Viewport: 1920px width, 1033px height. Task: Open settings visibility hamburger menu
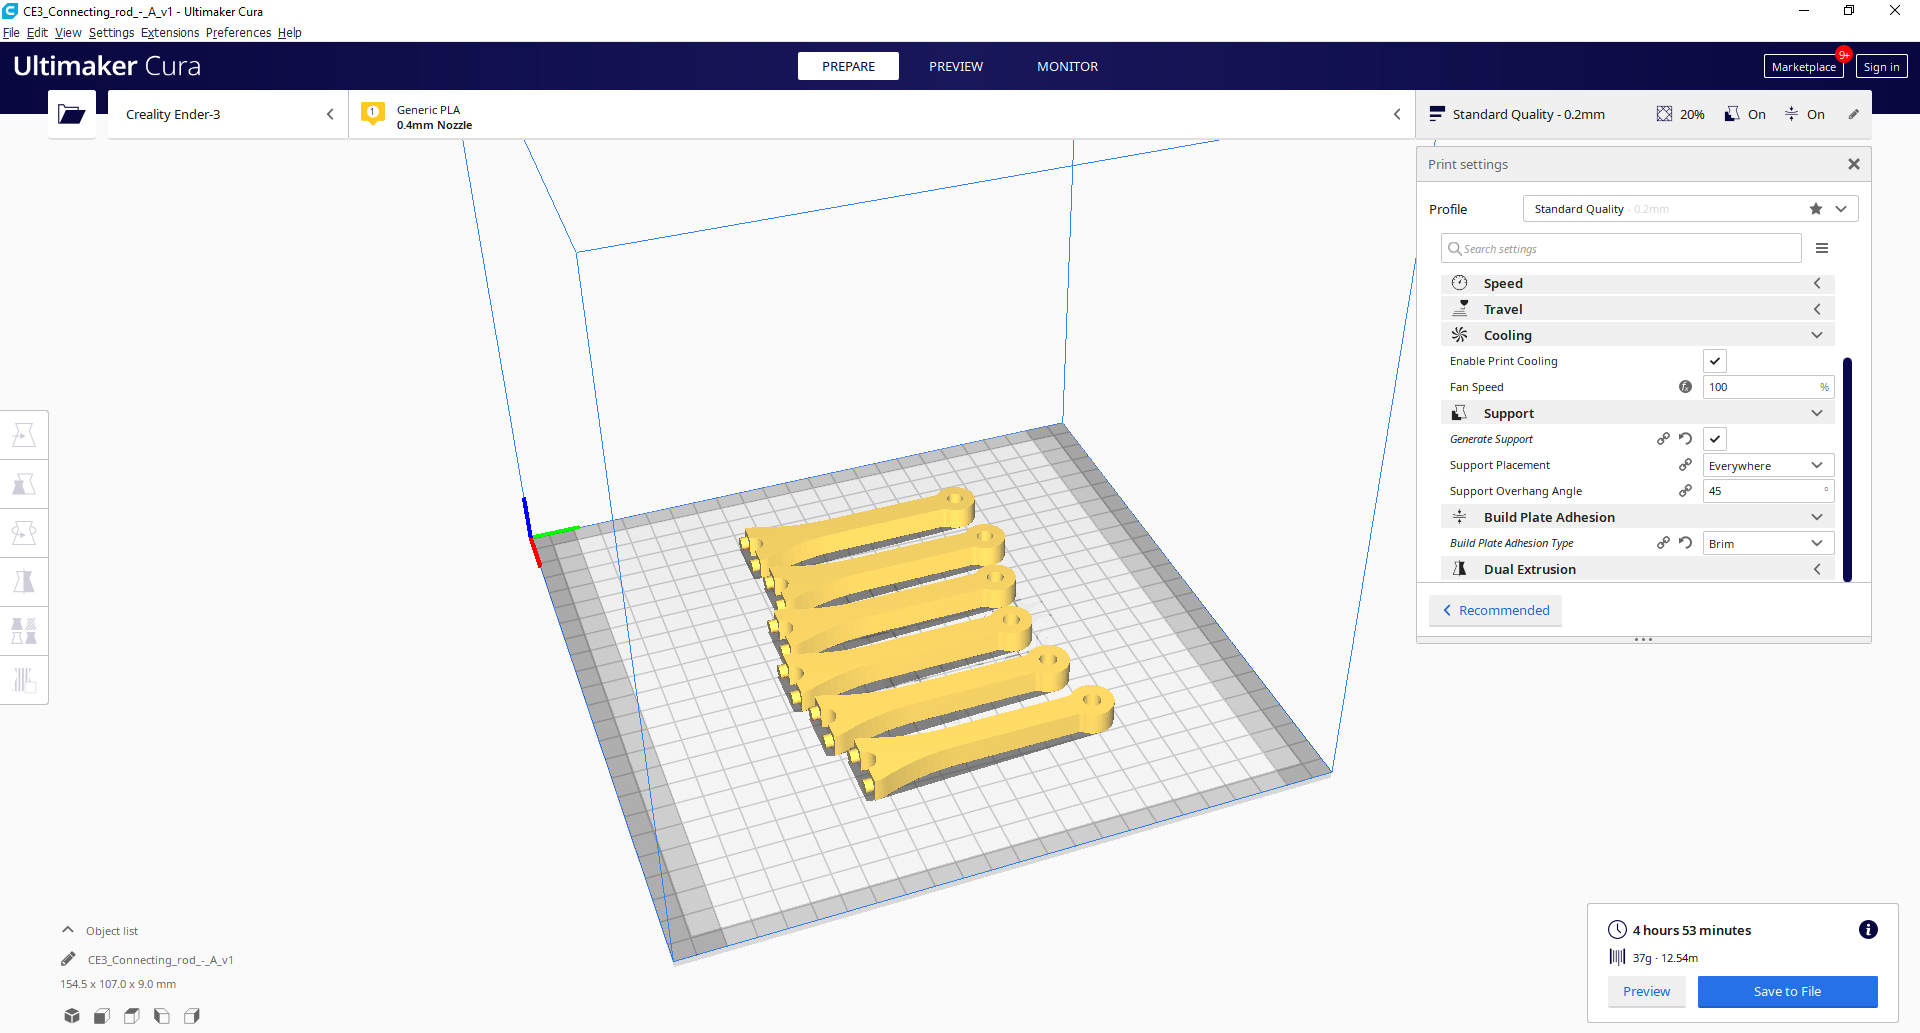pyautogui.click(x=1822, y=248)
